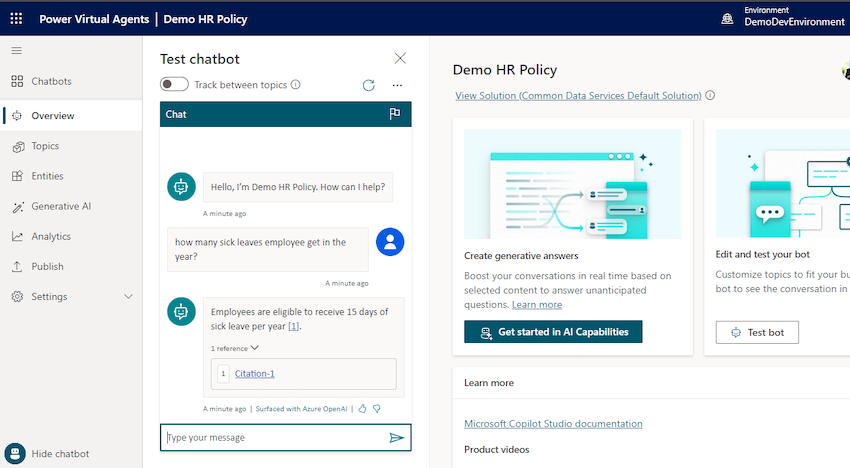Viewport: 850px width, 468px height.
Task: Open Generative AI page in sidebar
Action: pyautogui.click(x=60, y=206)
